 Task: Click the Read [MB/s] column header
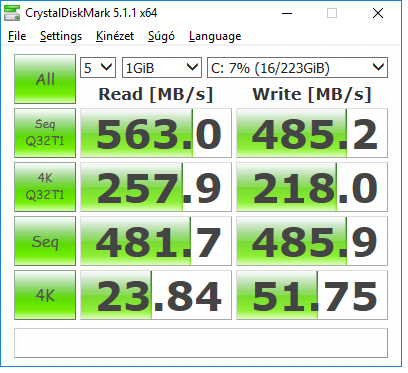(156, 94)
